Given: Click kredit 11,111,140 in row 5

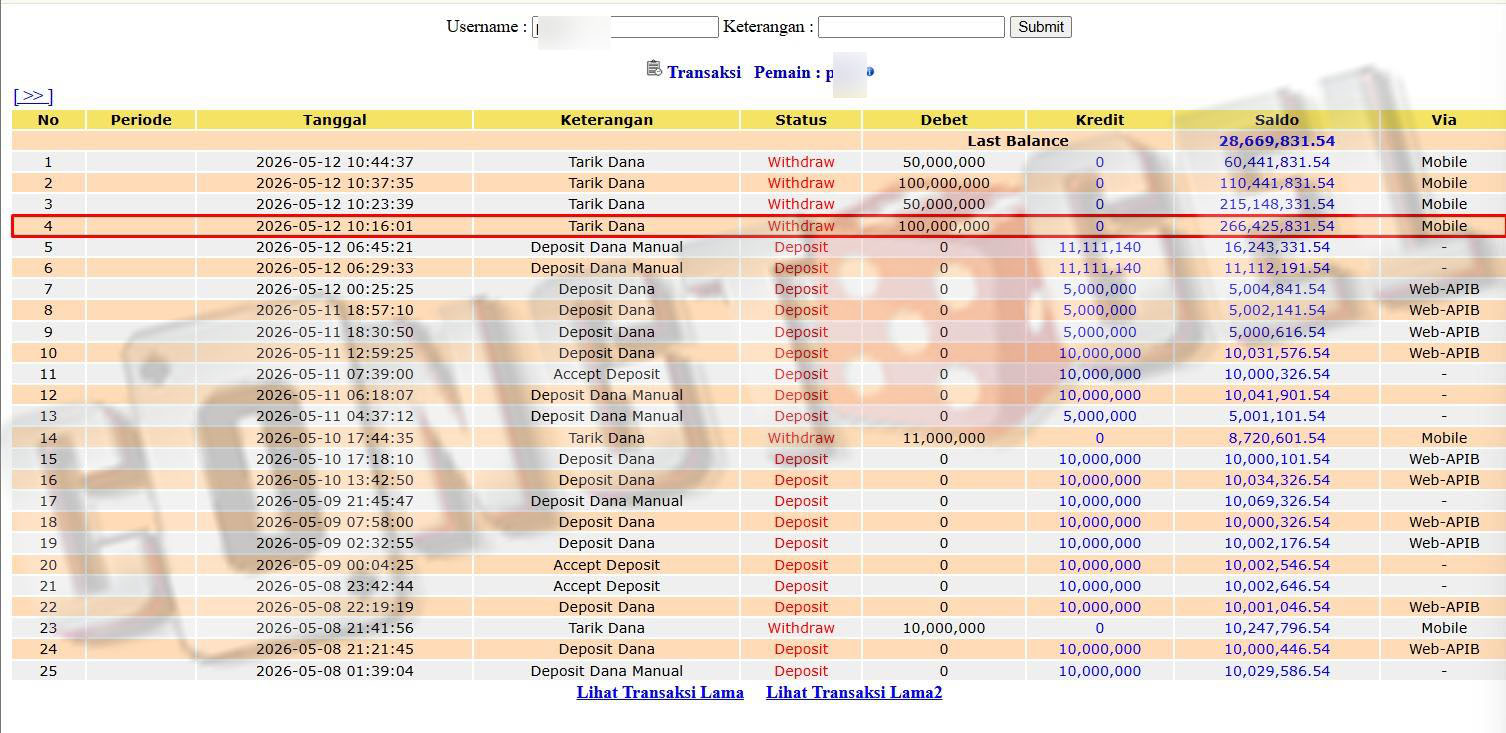Looking at the screenshot, I should point(1100,247).
